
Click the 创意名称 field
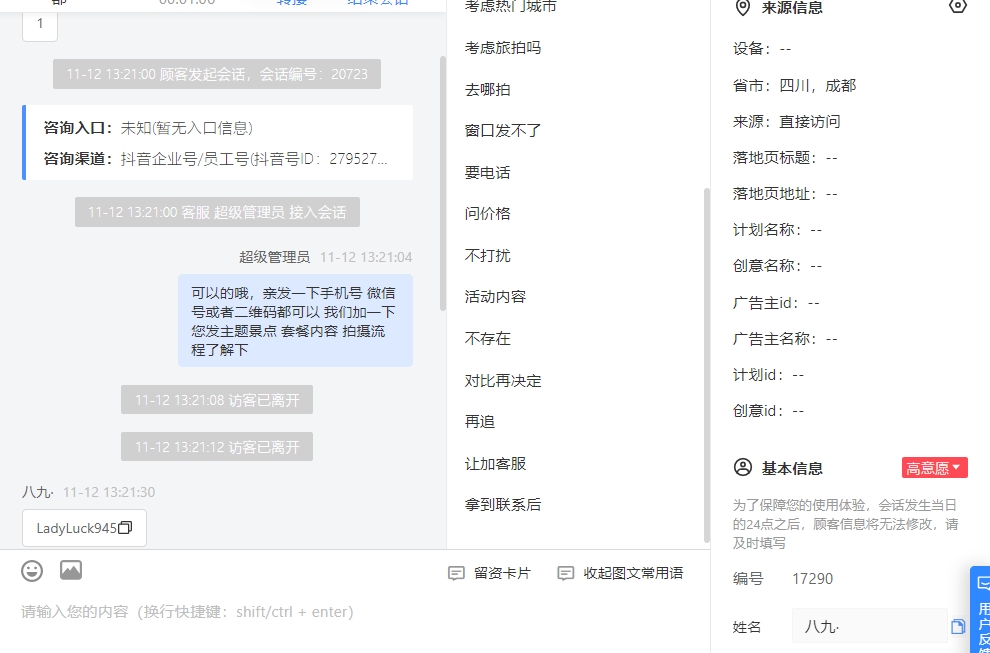point(778,266)
